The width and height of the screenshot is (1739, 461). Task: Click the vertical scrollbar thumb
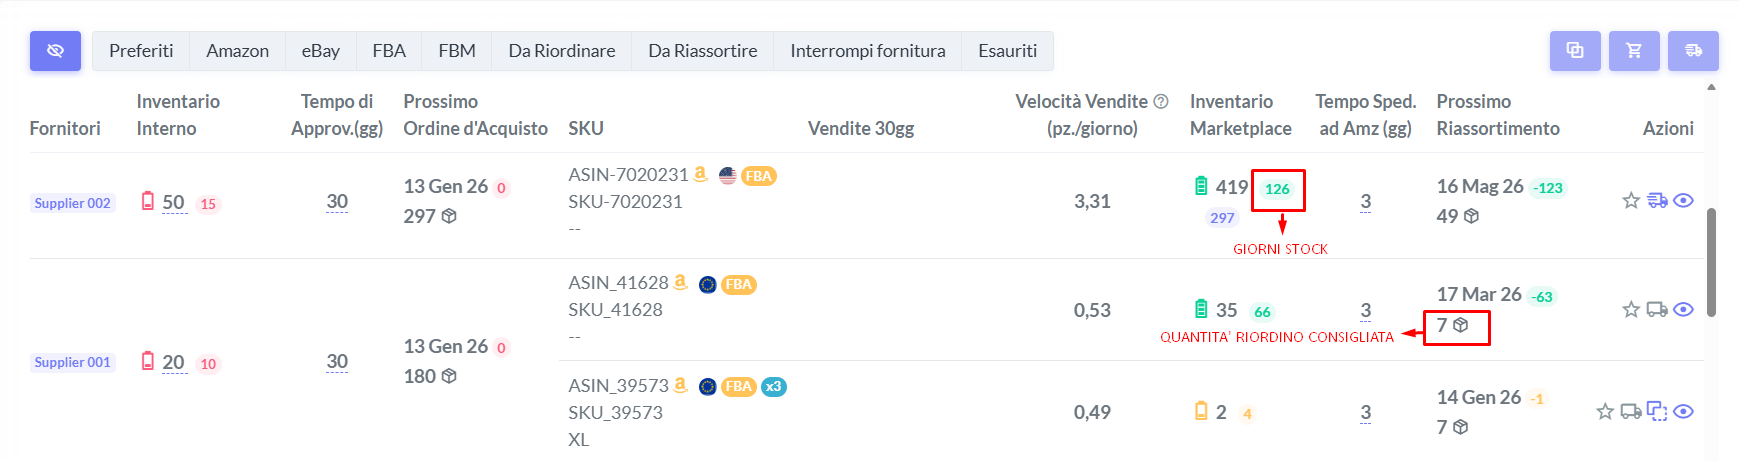(1711, 262)
